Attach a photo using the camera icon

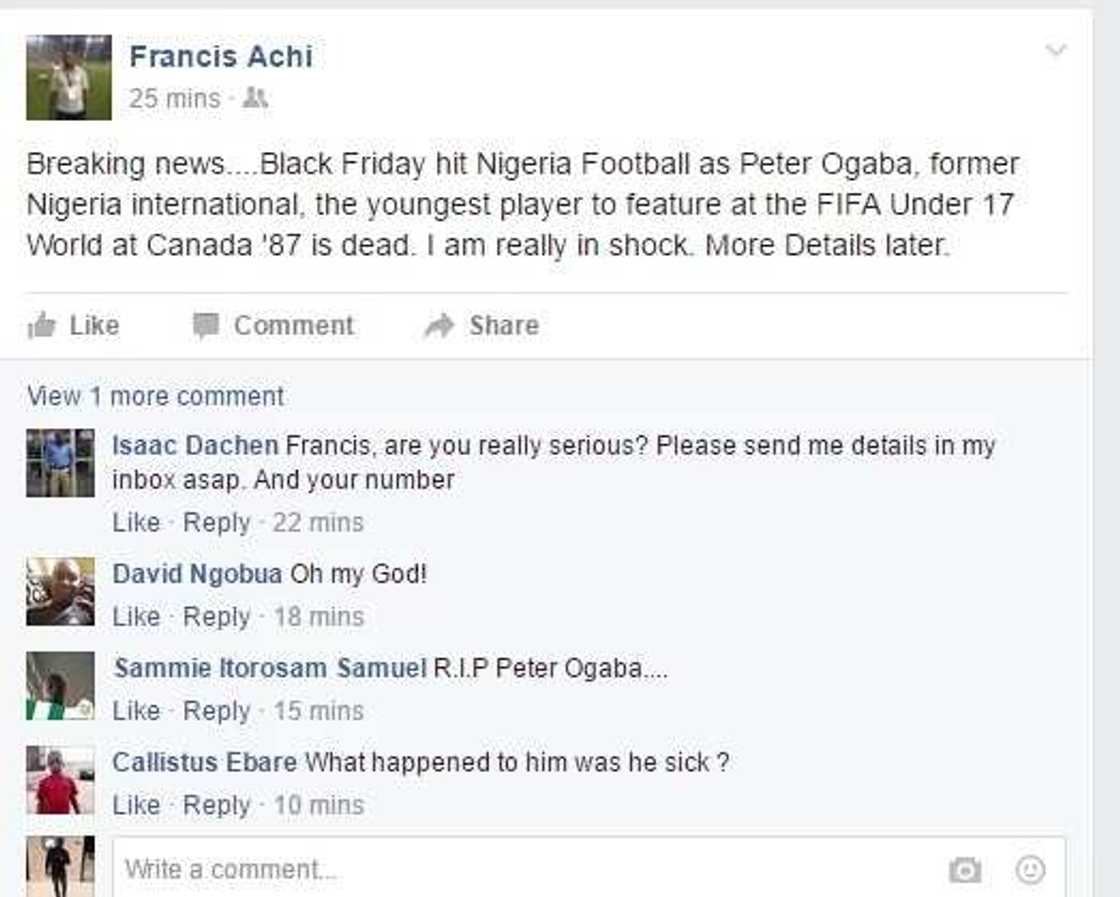pyautogui.click(x=965, y=871)
